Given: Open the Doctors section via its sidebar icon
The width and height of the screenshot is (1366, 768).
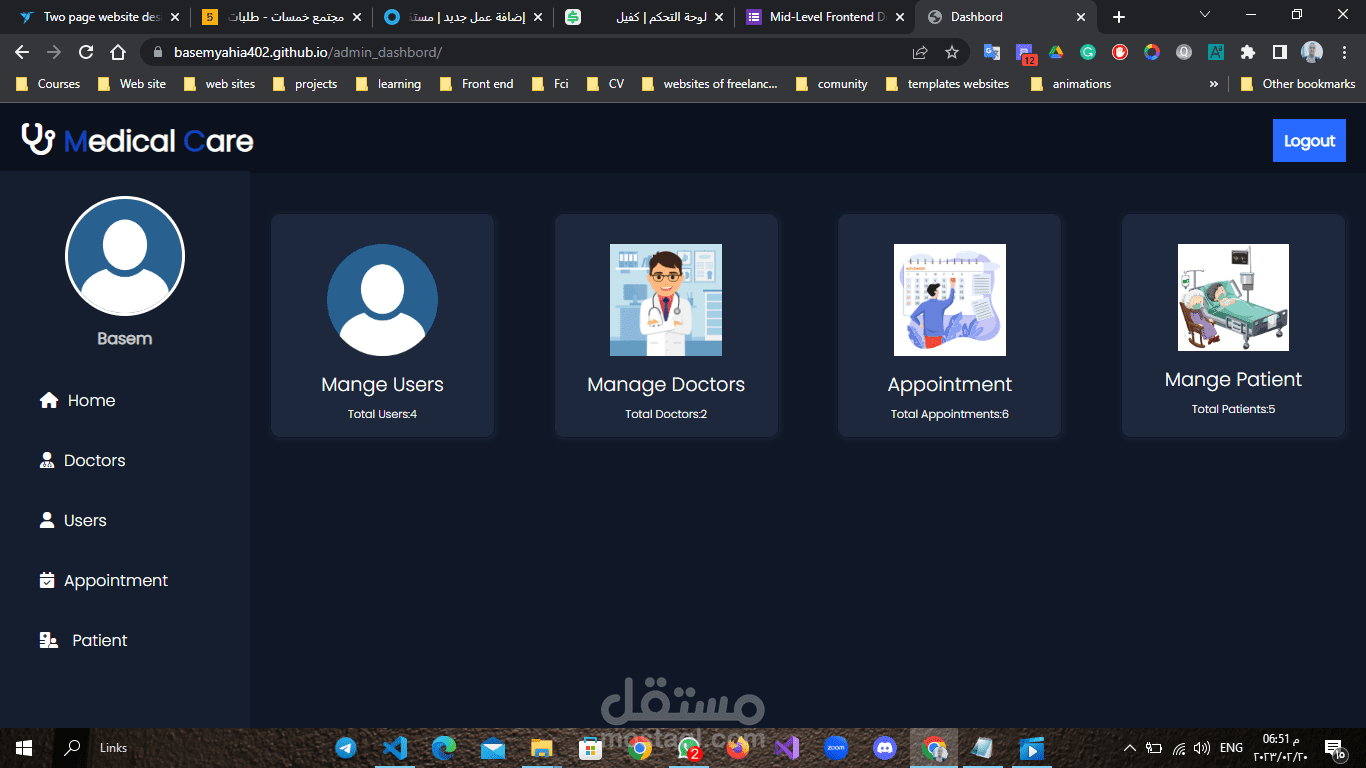Looking at the screenshot, I should point(47,460).
